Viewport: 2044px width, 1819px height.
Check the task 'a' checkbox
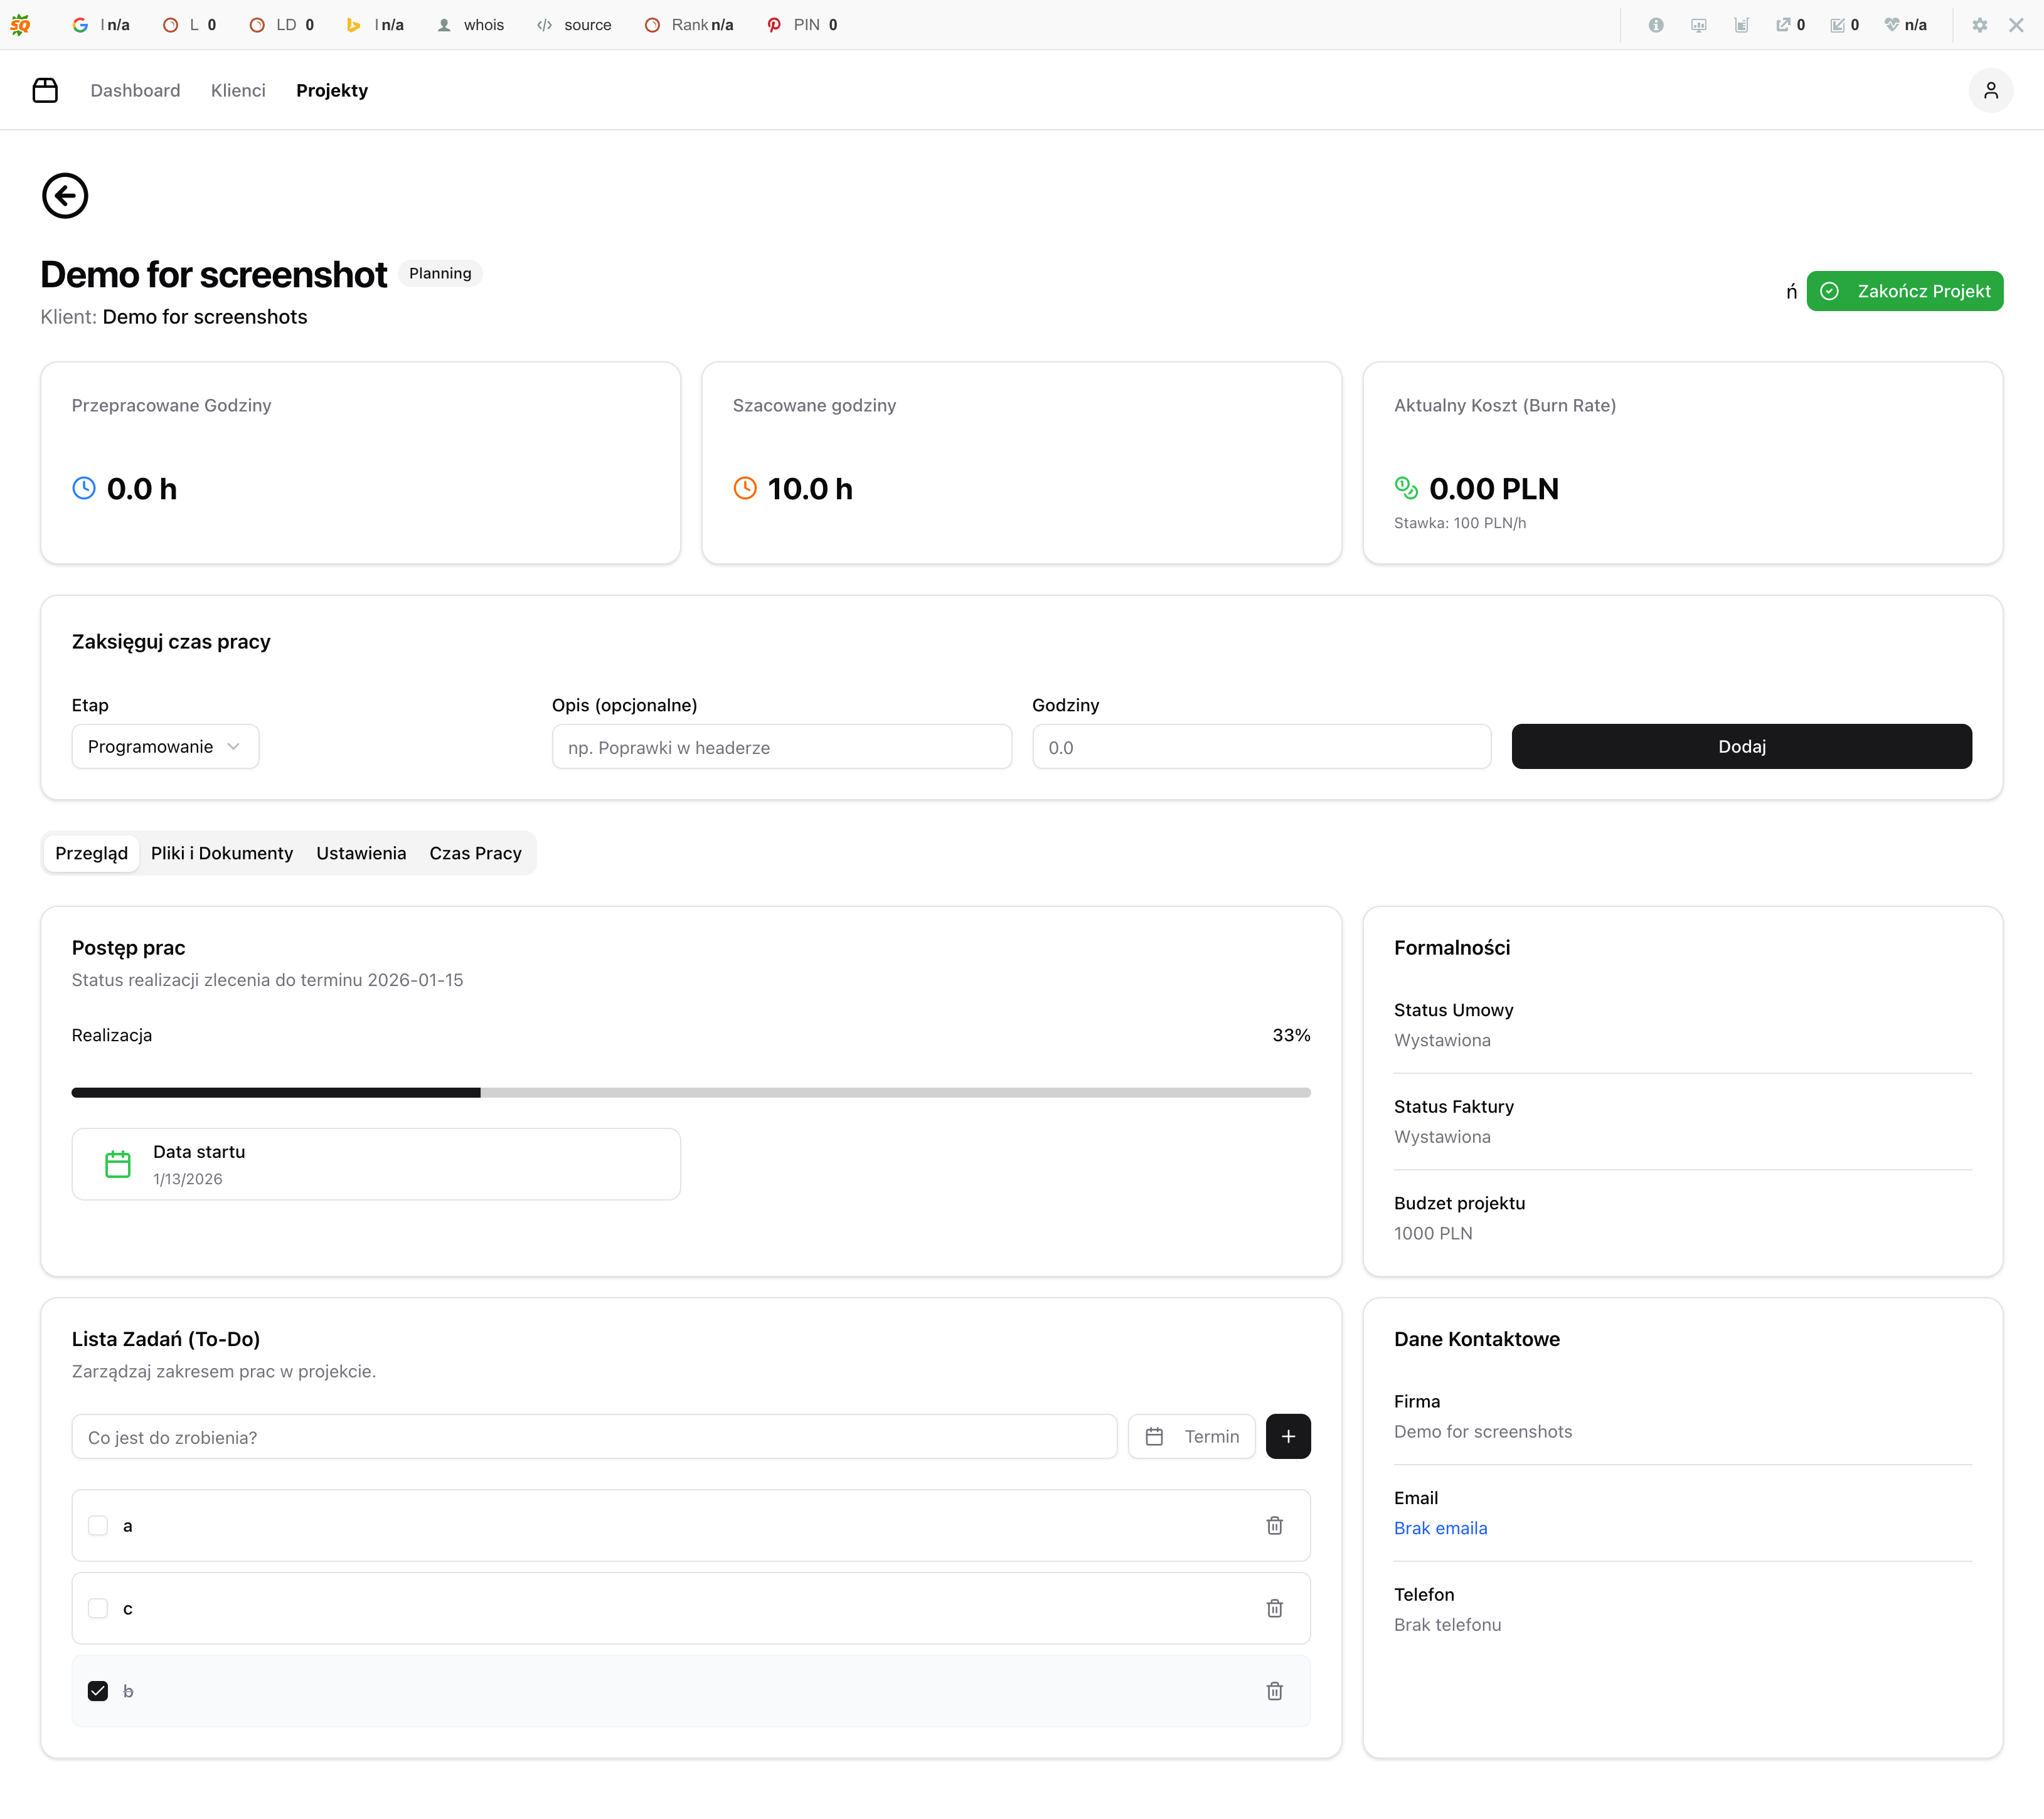click(98, 1526)
